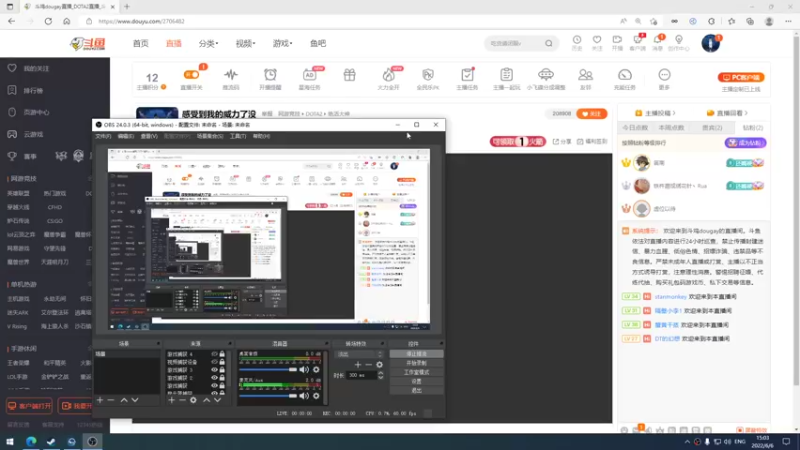Image resolution: width=800 pixels, height=450 pixels.
Task: Open the PK shield icon
Action: (428, 75)
